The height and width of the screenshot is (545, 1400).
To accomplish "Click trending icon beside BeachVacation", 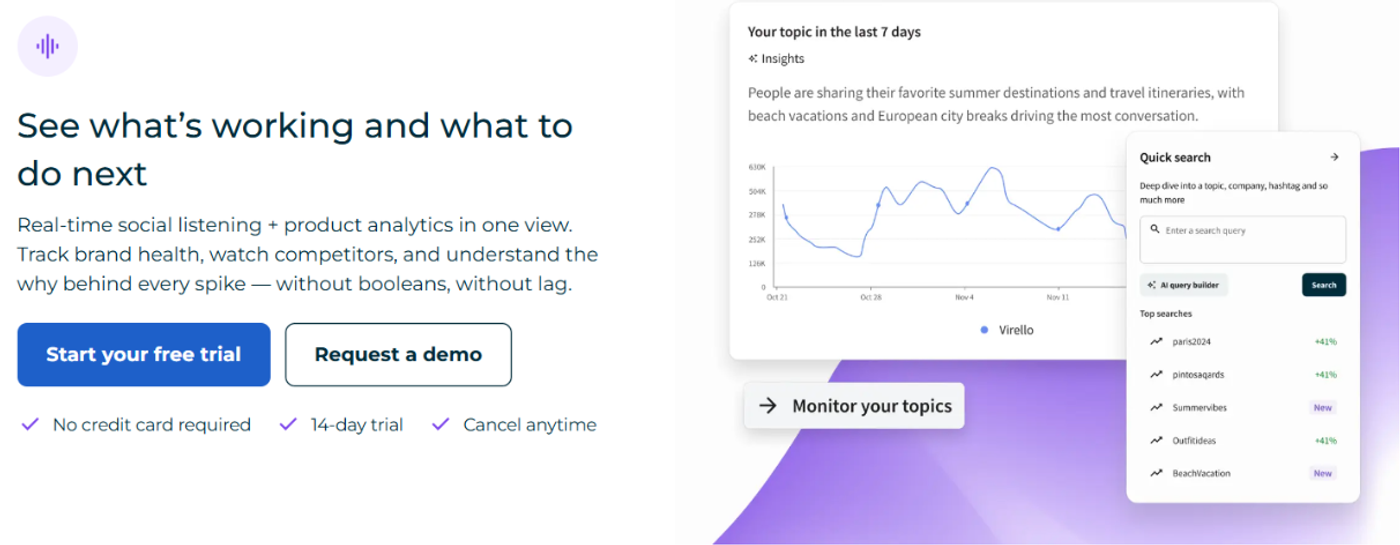I will click(x=1156, y=473).
